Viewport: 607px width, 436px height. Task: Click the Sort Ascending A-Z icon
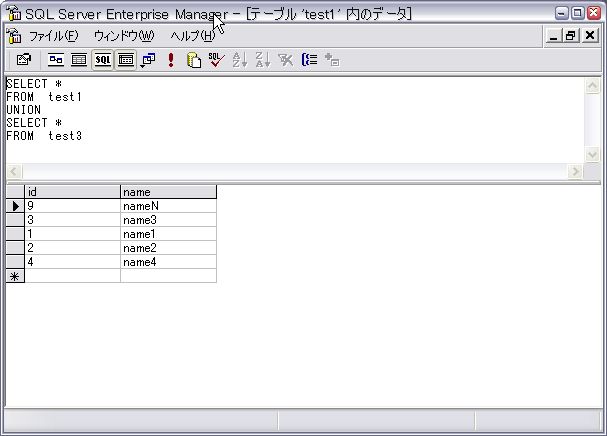(240, 60)
